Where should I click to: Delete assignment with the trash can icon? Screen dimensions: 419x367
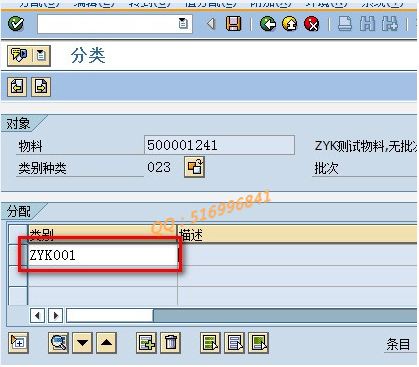click(170, 343)
